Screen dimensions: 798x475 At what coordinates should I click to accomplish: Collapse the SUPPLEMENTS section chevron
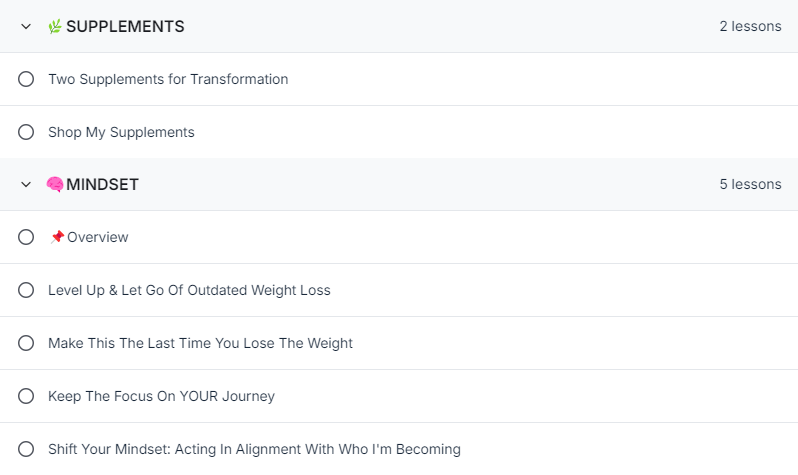coord(26,26)
